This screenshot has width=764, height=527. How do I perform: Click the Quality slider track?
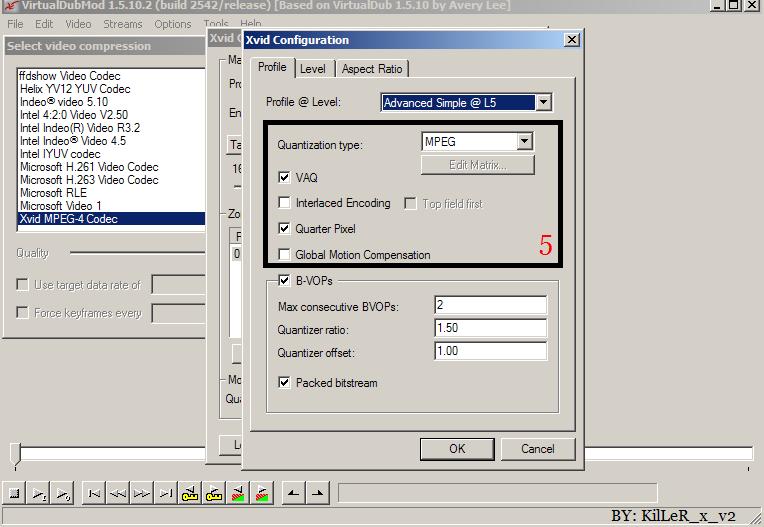tap(137, 252)
